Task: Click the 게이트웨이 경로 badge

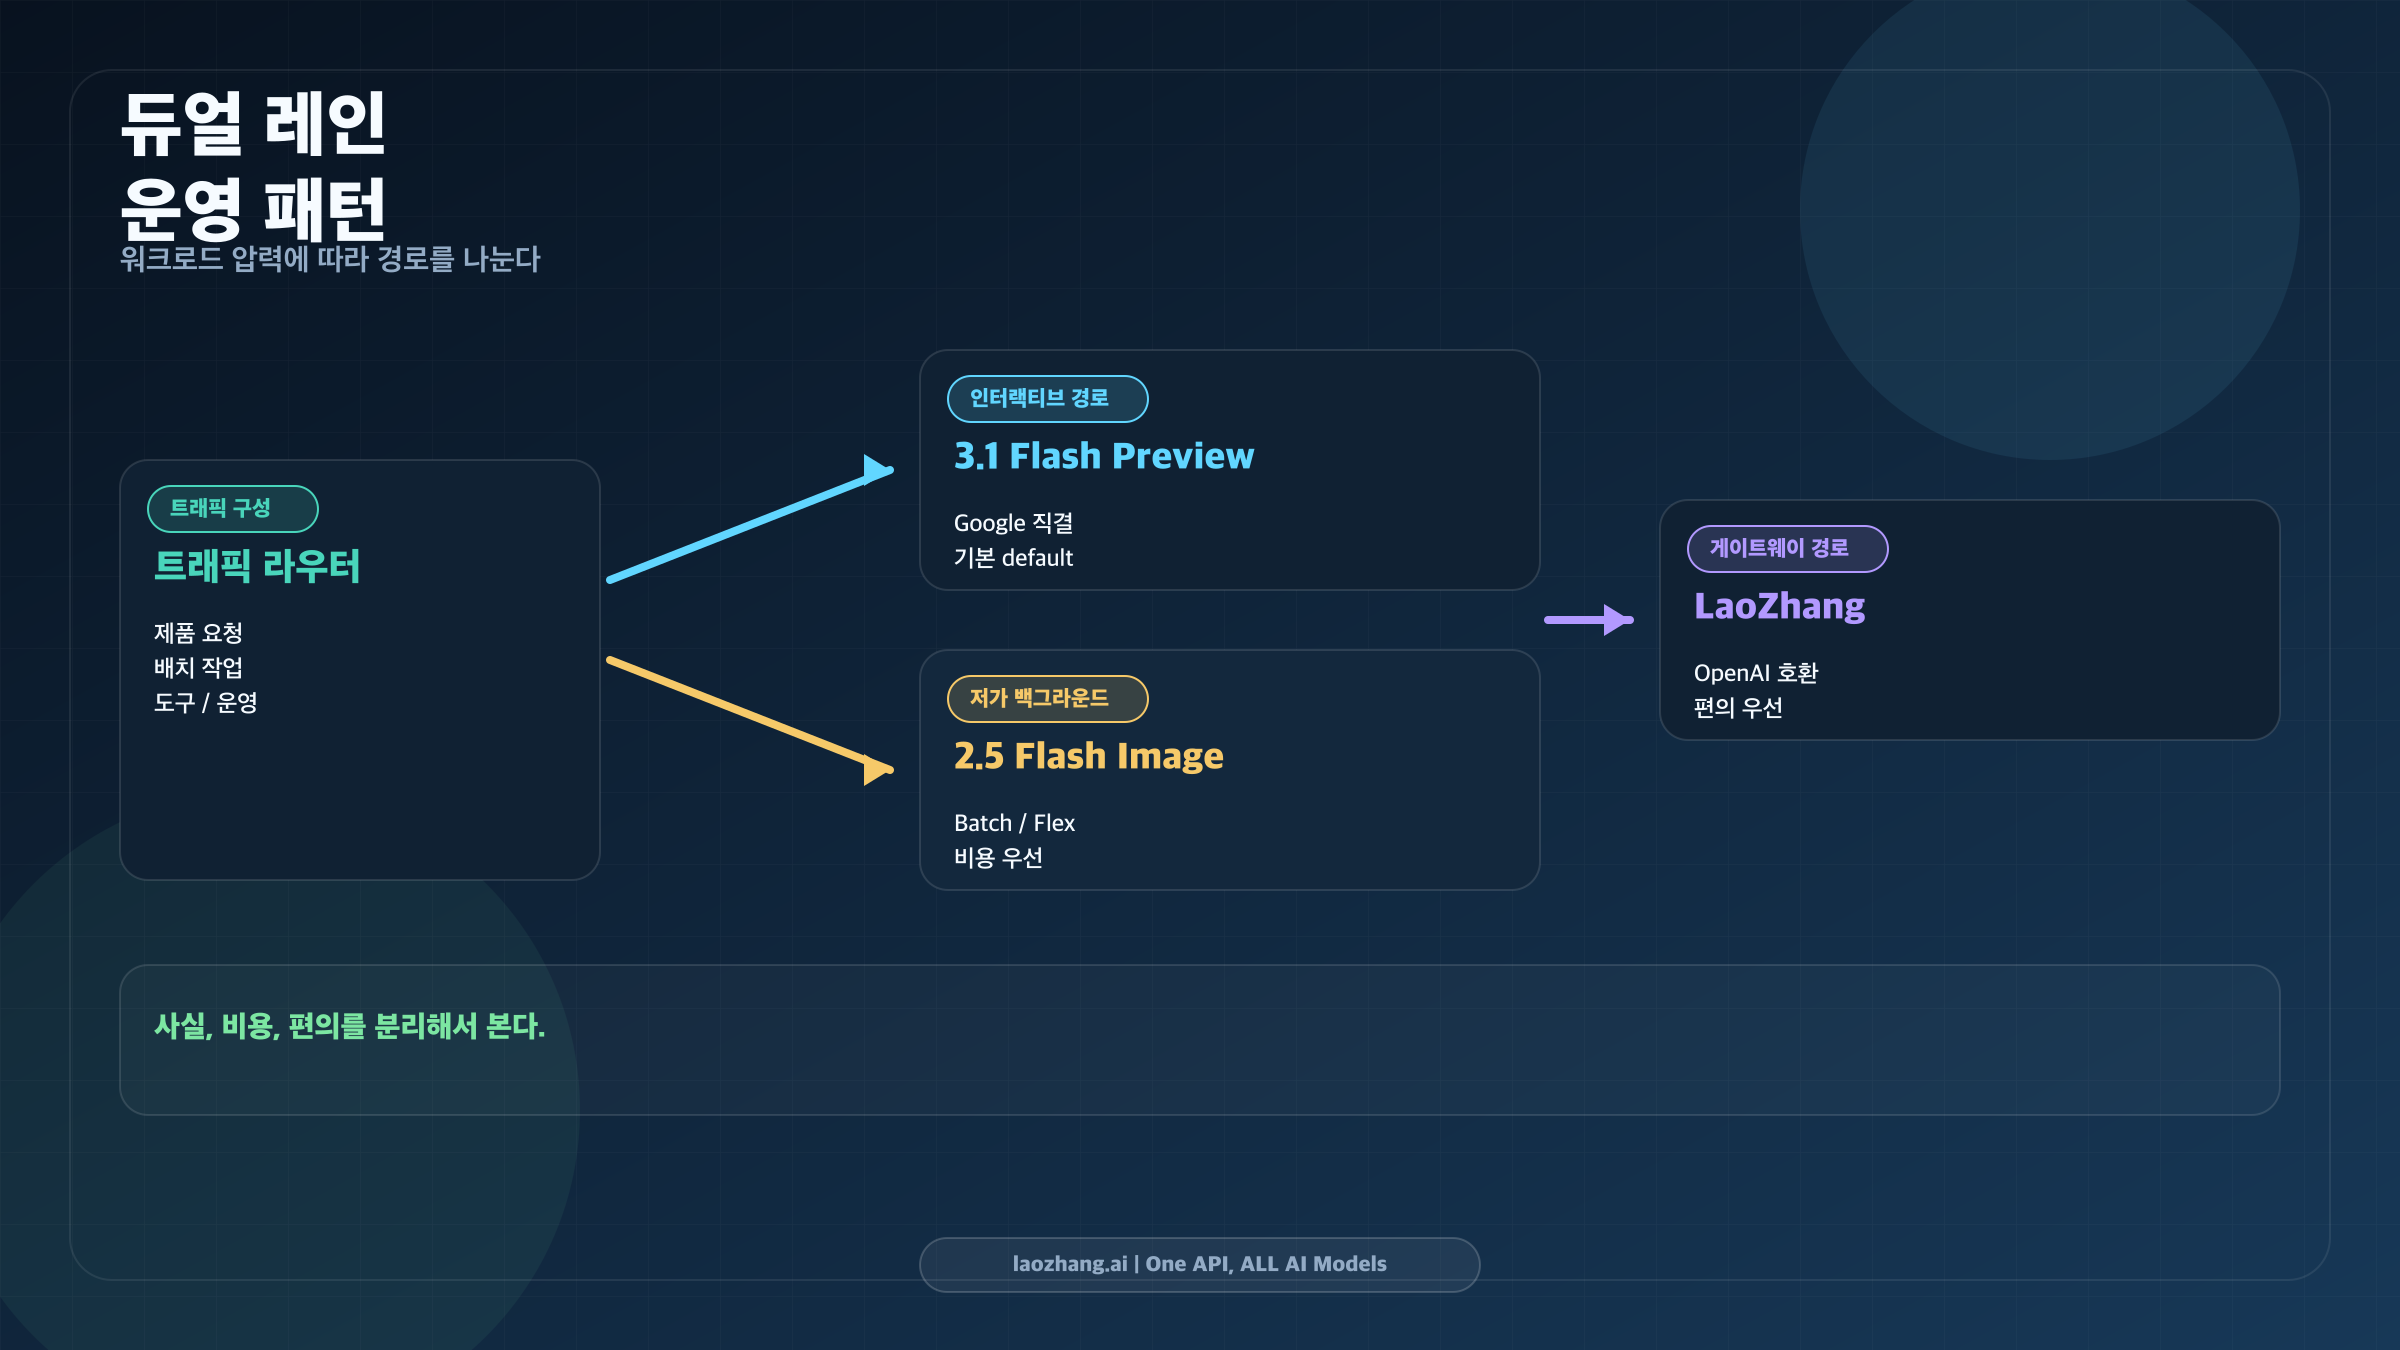Action: coord(1787,549)
